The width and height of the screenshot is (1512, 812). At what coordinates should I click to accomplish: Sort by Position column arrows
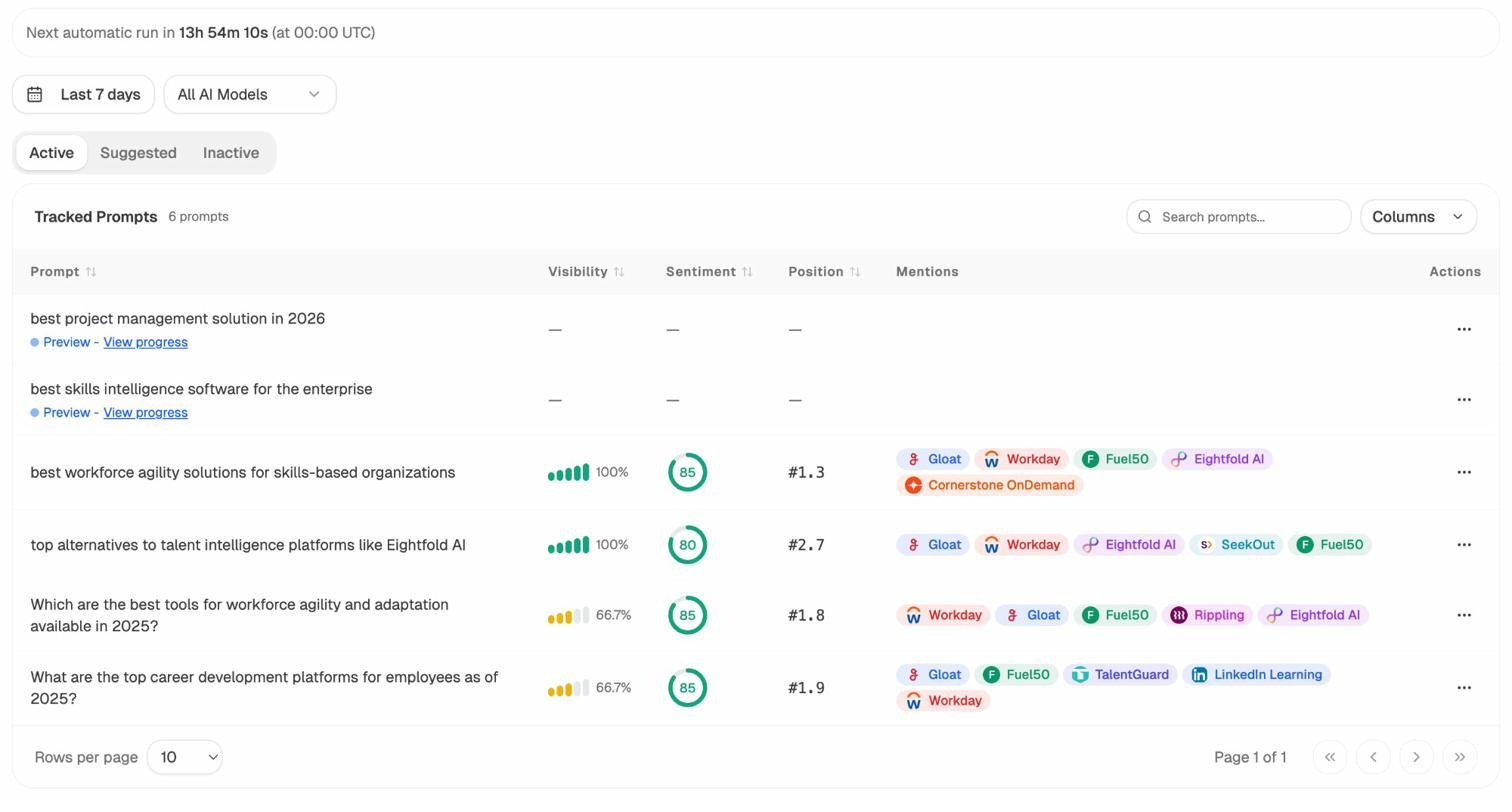point(854,272)
